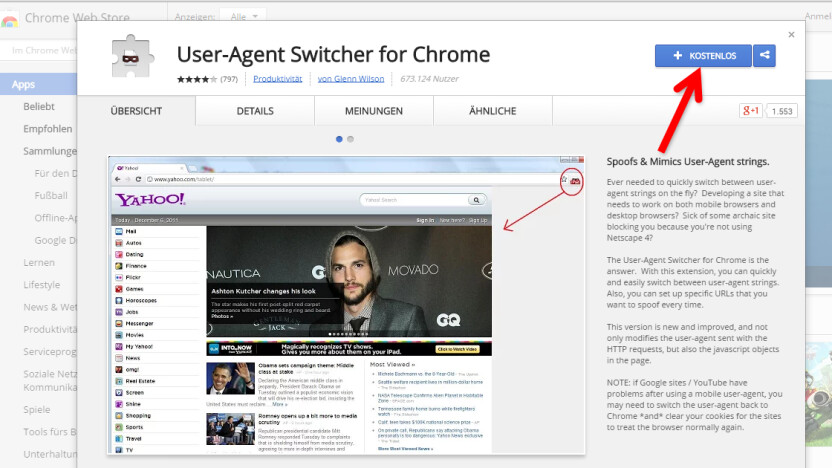Select the first screenshot carousel dot
The width and height of the screenshot is (832, 468).
click(339, 139)
